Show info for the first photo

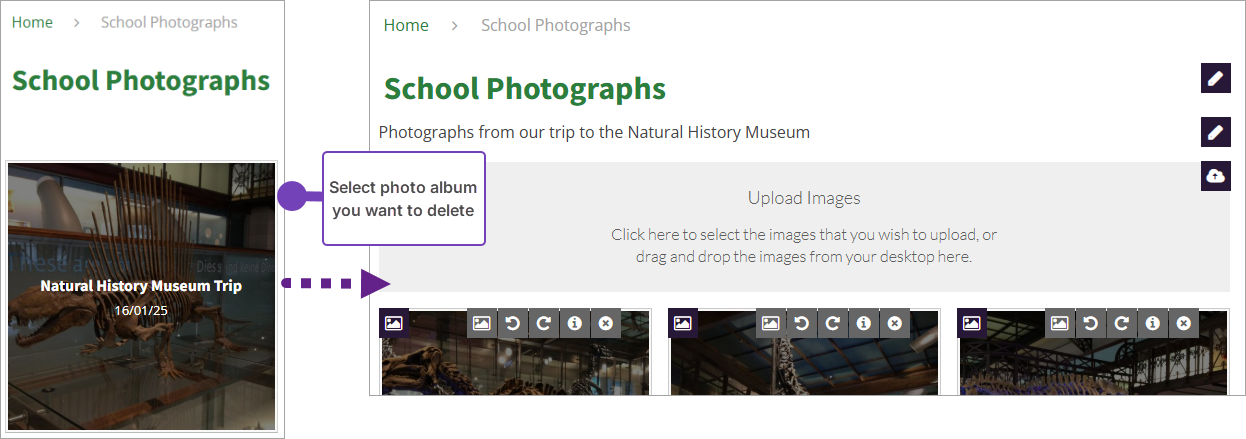click(x=574, y=323)
